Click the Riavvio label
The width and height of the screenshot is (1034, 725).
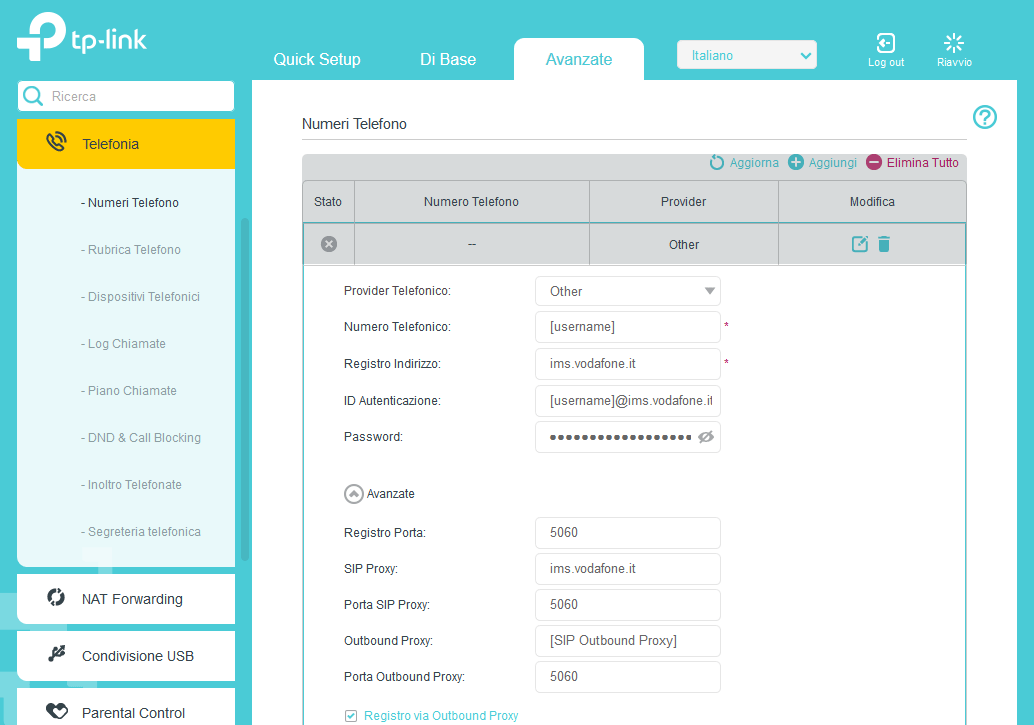tap(954, 62)
